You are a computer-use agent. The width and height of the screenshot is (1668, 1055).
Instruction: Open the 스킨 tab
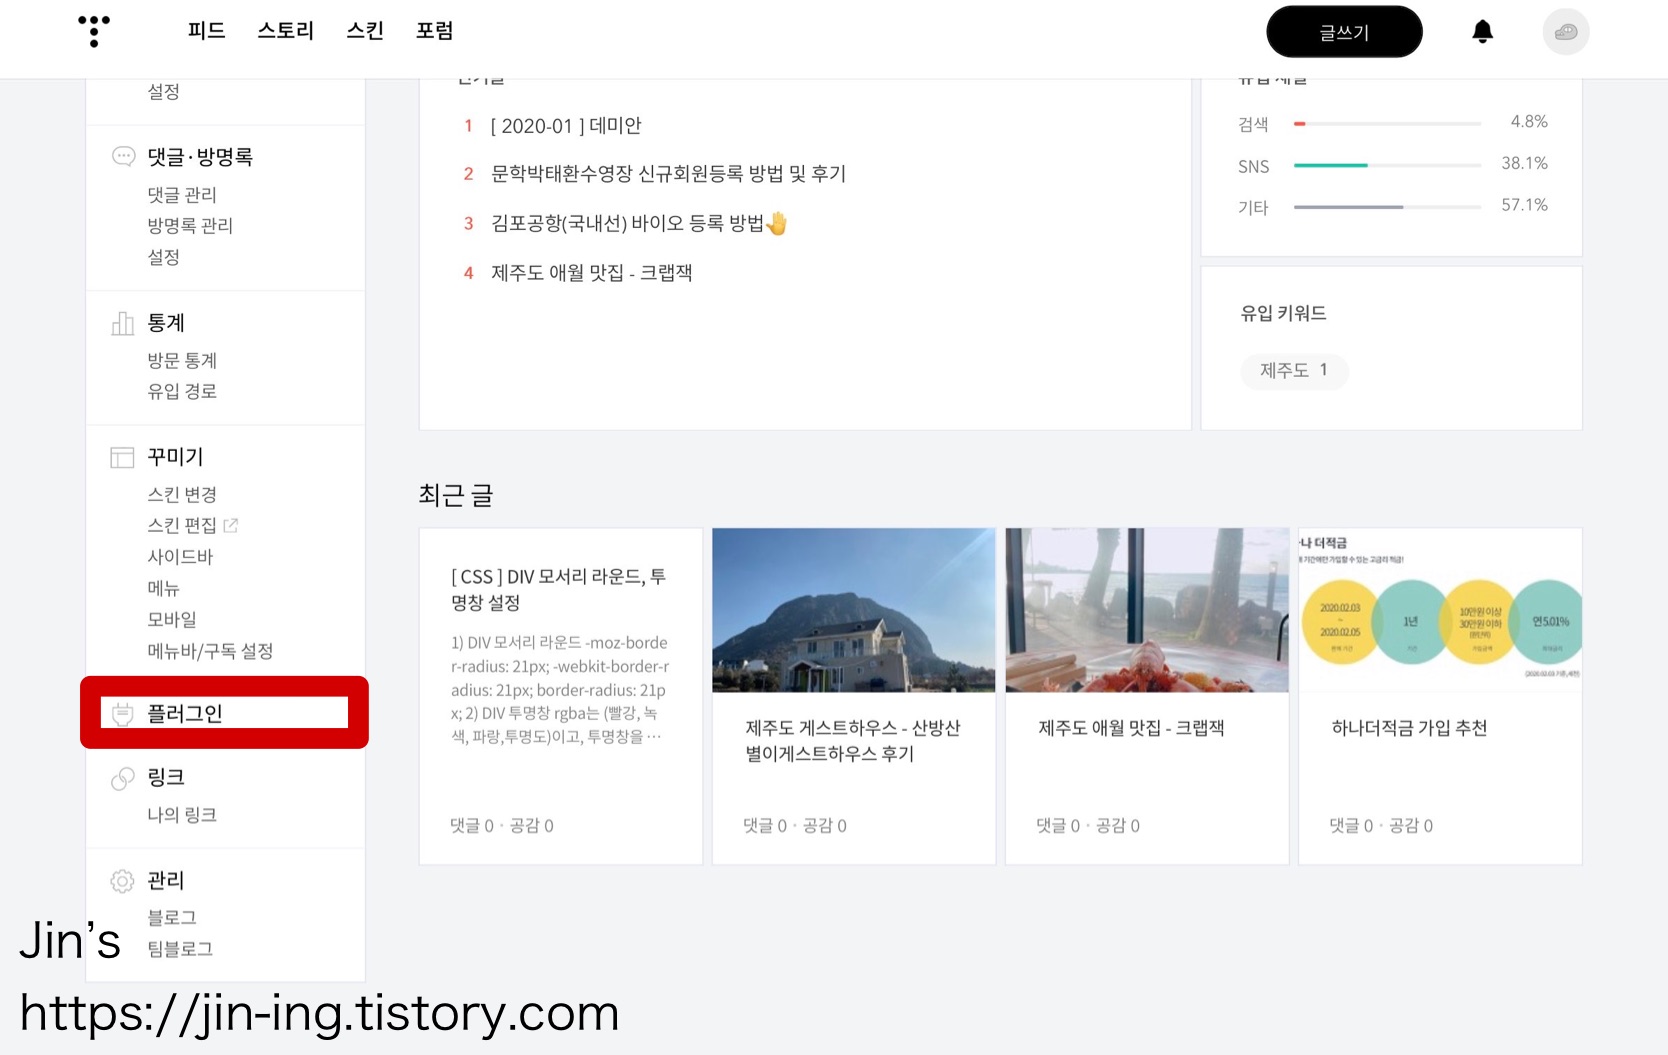(364, 31)
